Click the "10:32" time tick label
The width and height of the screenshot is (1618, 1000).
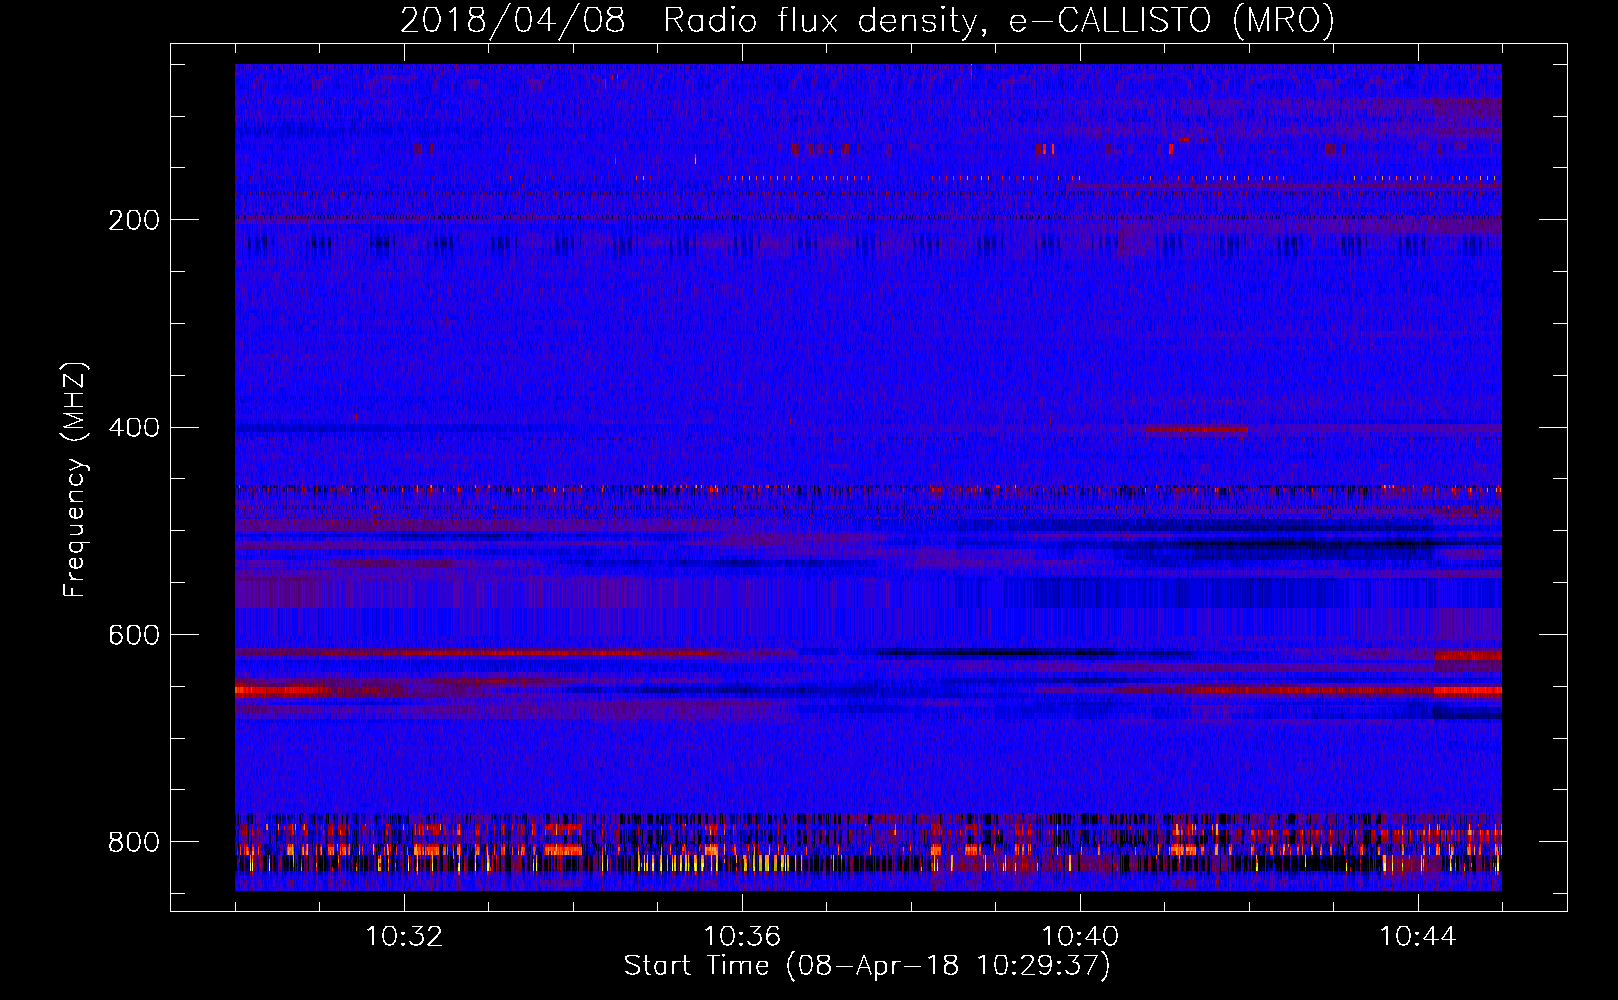click(404, 937)
